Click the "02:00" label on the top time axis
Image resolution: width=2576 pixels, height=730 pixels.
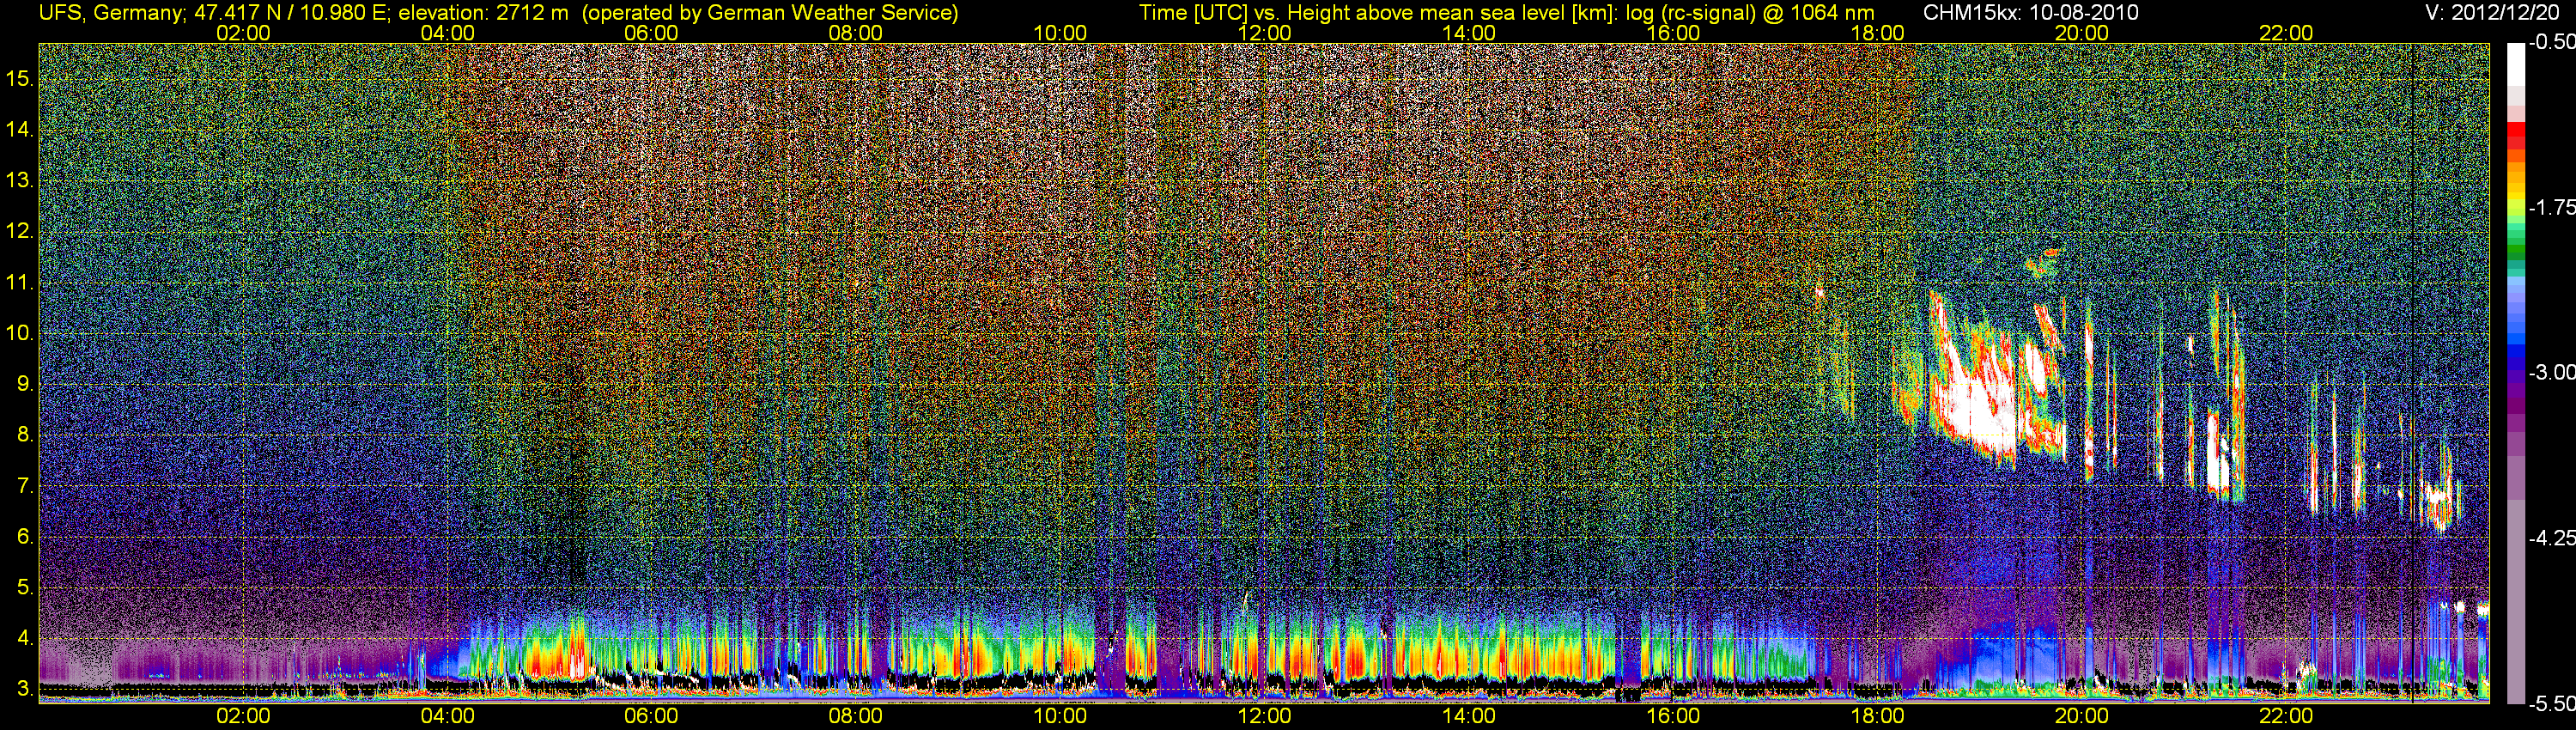[243, 33]
